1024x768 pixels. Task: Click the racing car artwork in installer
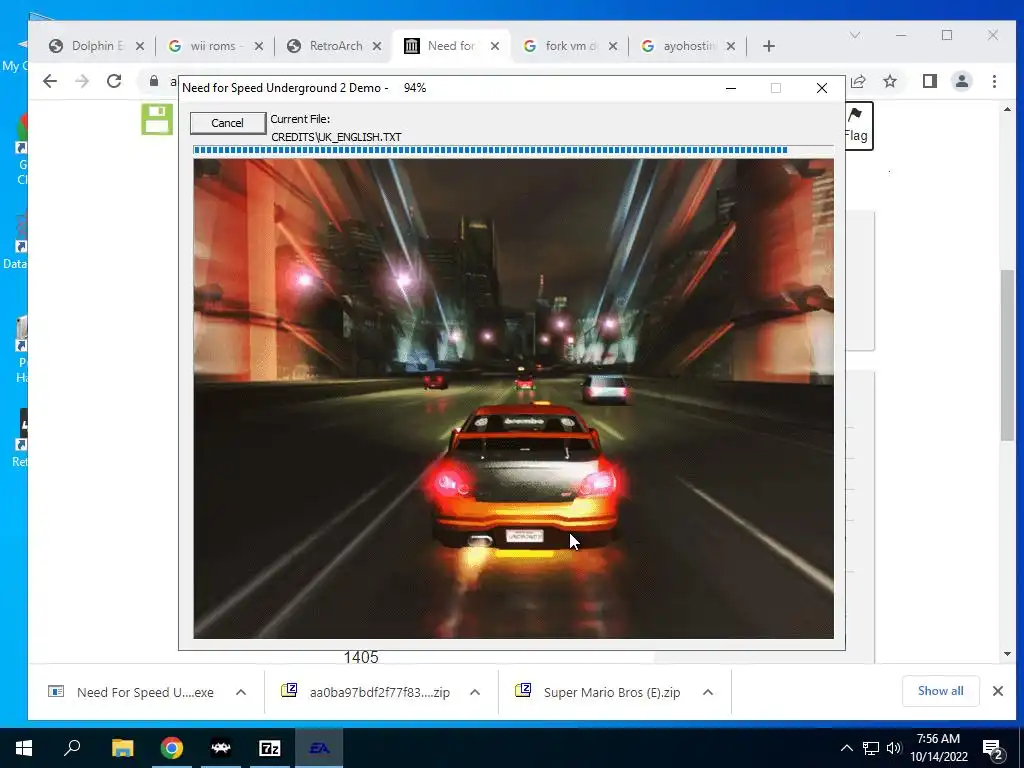(513, 398)
